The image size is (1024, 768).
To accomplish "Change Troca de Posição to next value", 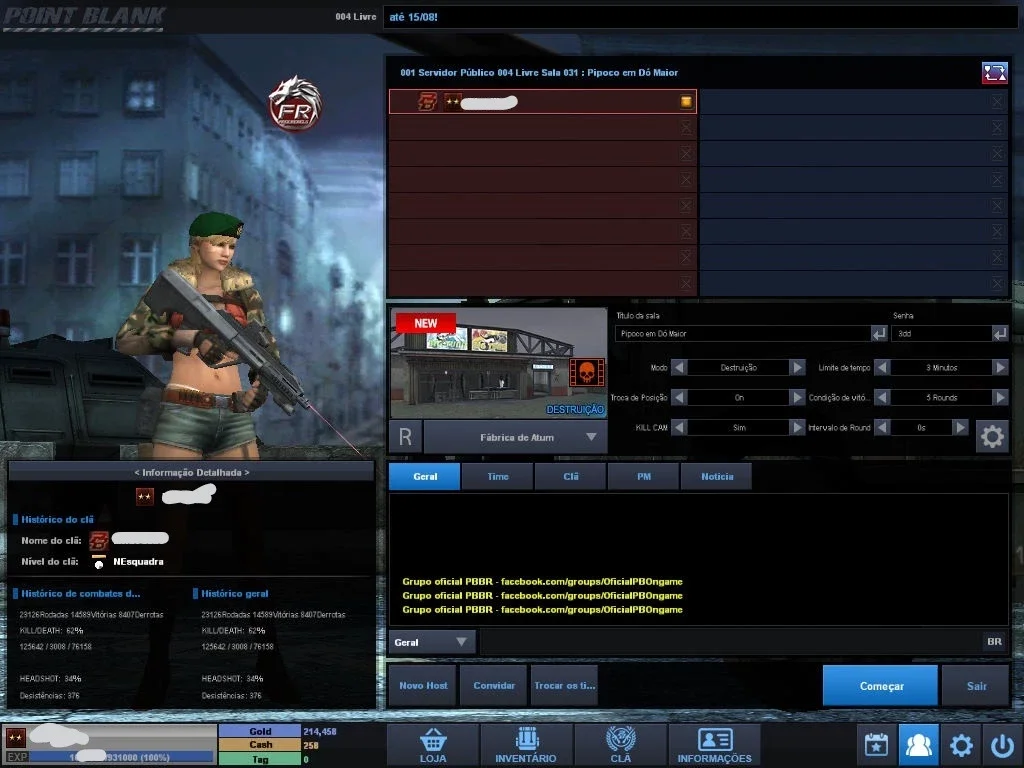I will (797, 397).
